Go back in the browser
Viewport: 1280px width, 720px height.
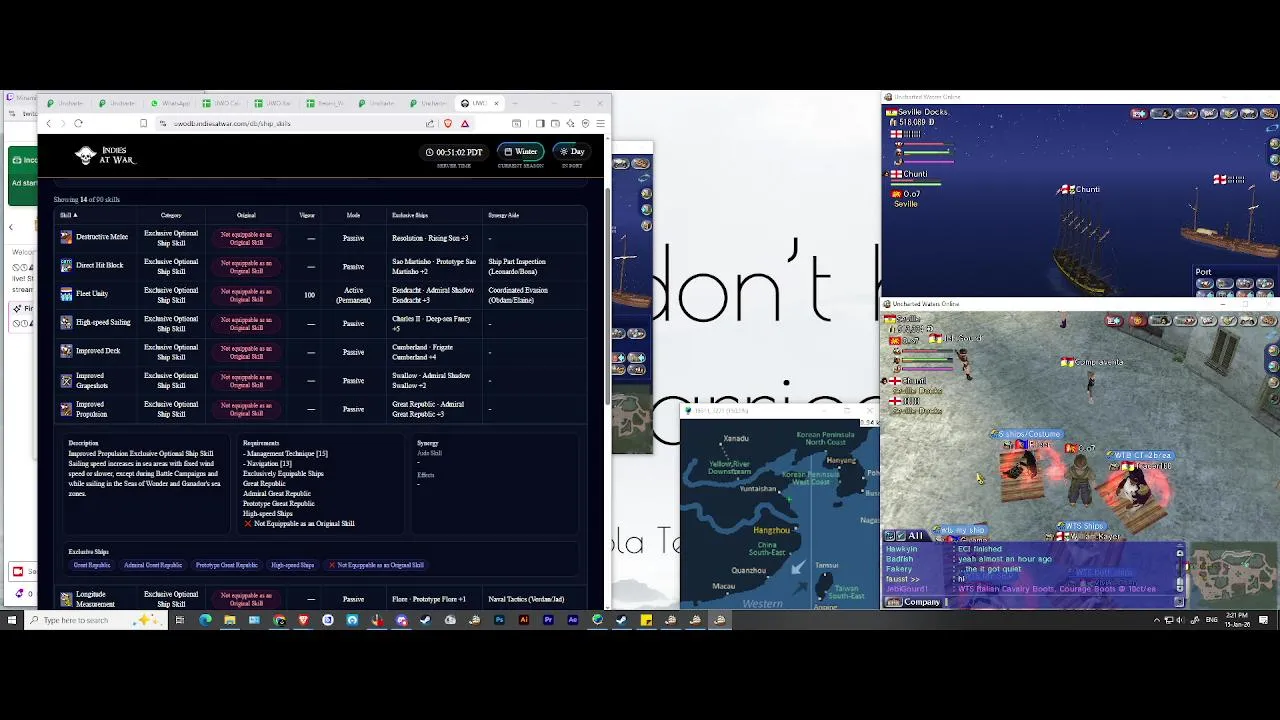[48, 123]
